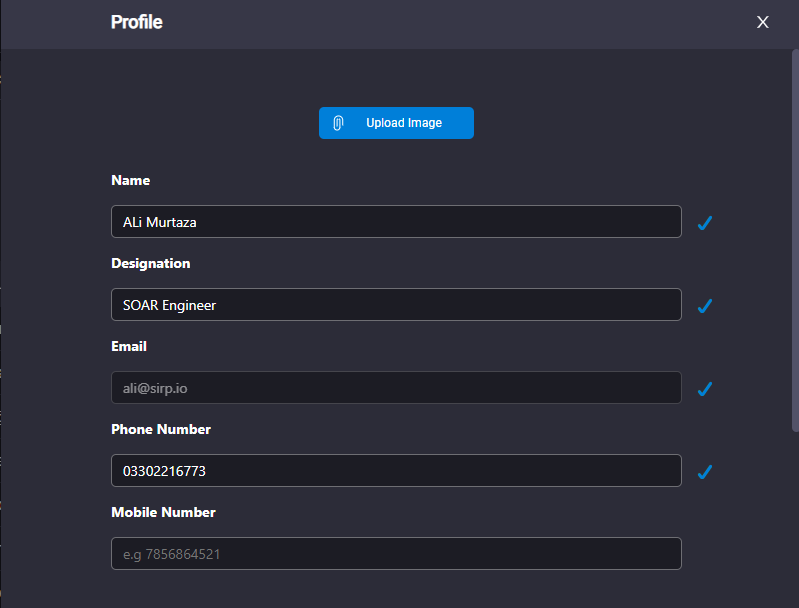Click into the Phone Number field 03302216773
Screen dimensions: 799x608
click(396, 471)
